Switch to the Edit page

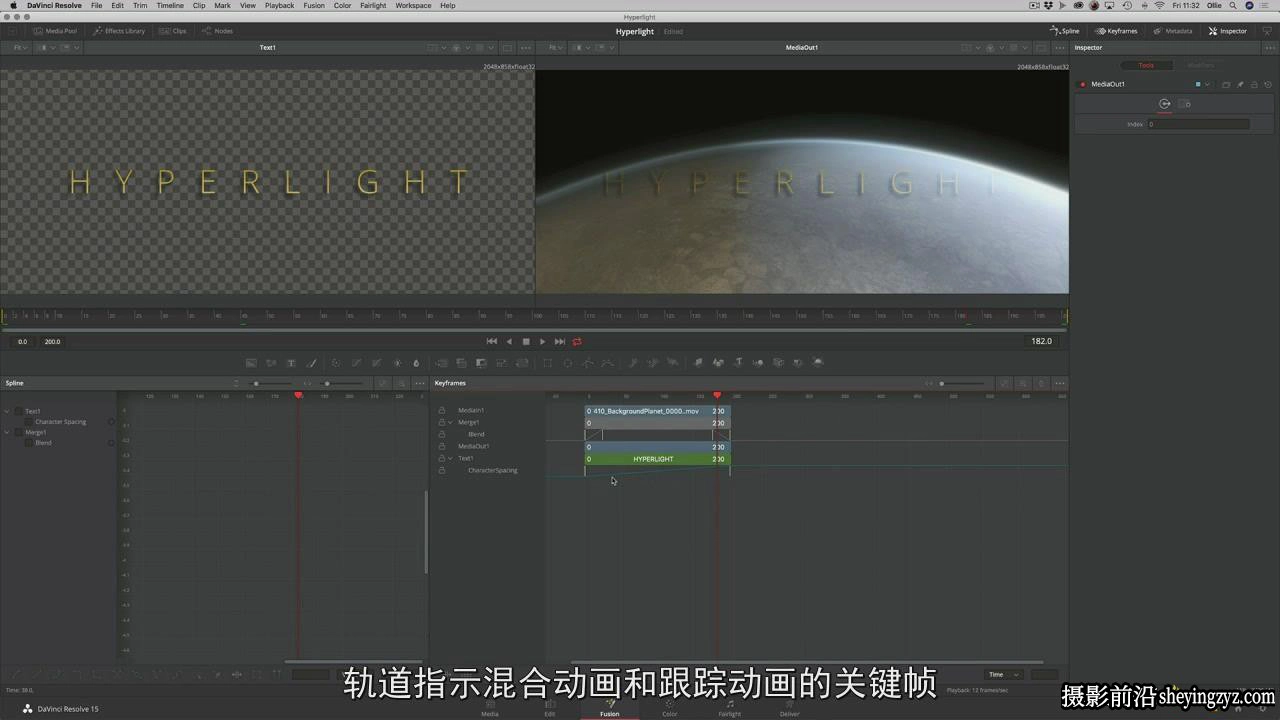click(x=550, y=708)
